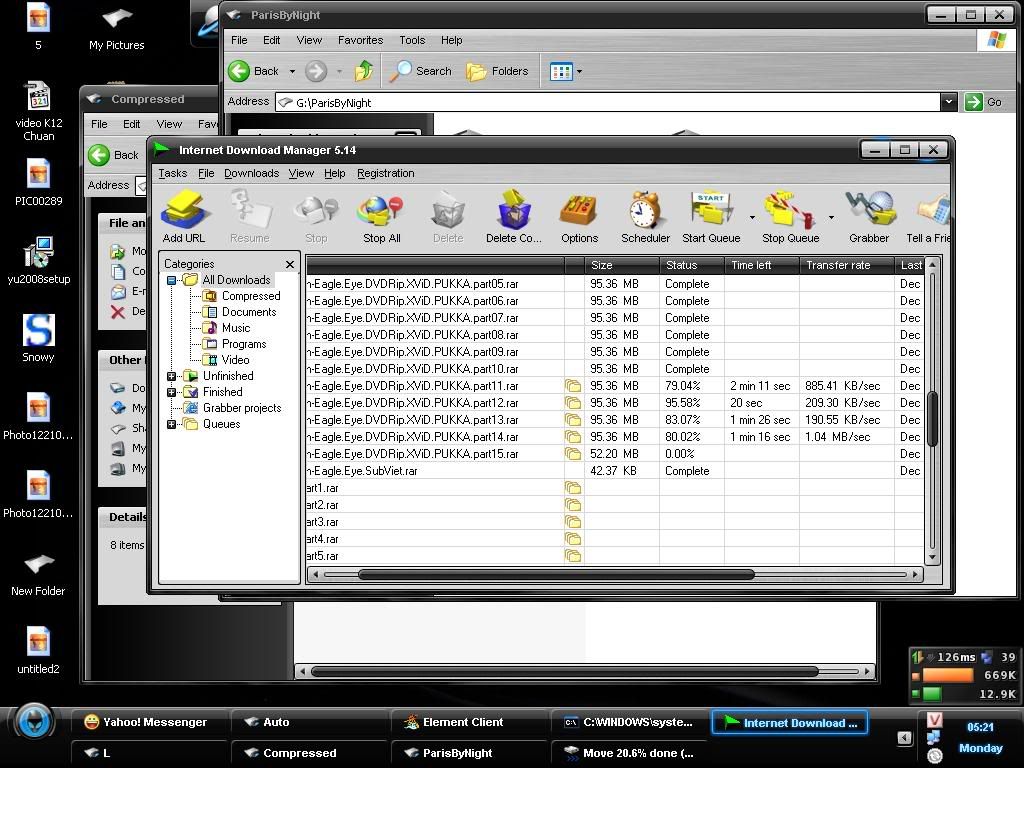Open the video K12 Chuan desktop icon

[x=39, y=112]
